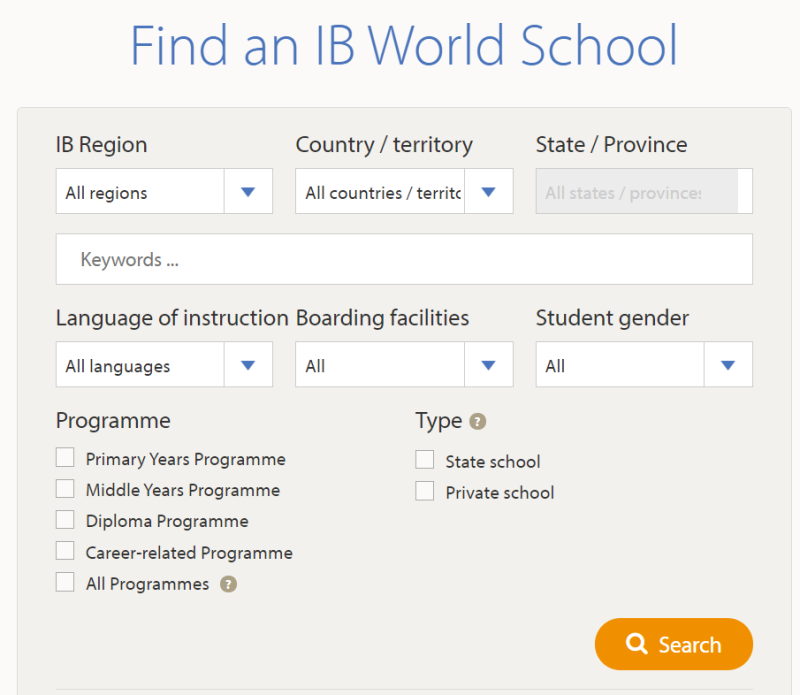The height and width of the screenshot is (695, 800).
Task: Click the orange Search button
Action: (x=673, y=644)
